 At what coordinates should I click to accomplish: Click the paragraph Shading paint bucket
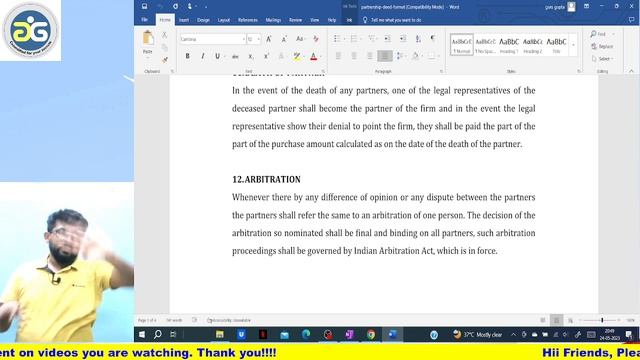(415, 56)
